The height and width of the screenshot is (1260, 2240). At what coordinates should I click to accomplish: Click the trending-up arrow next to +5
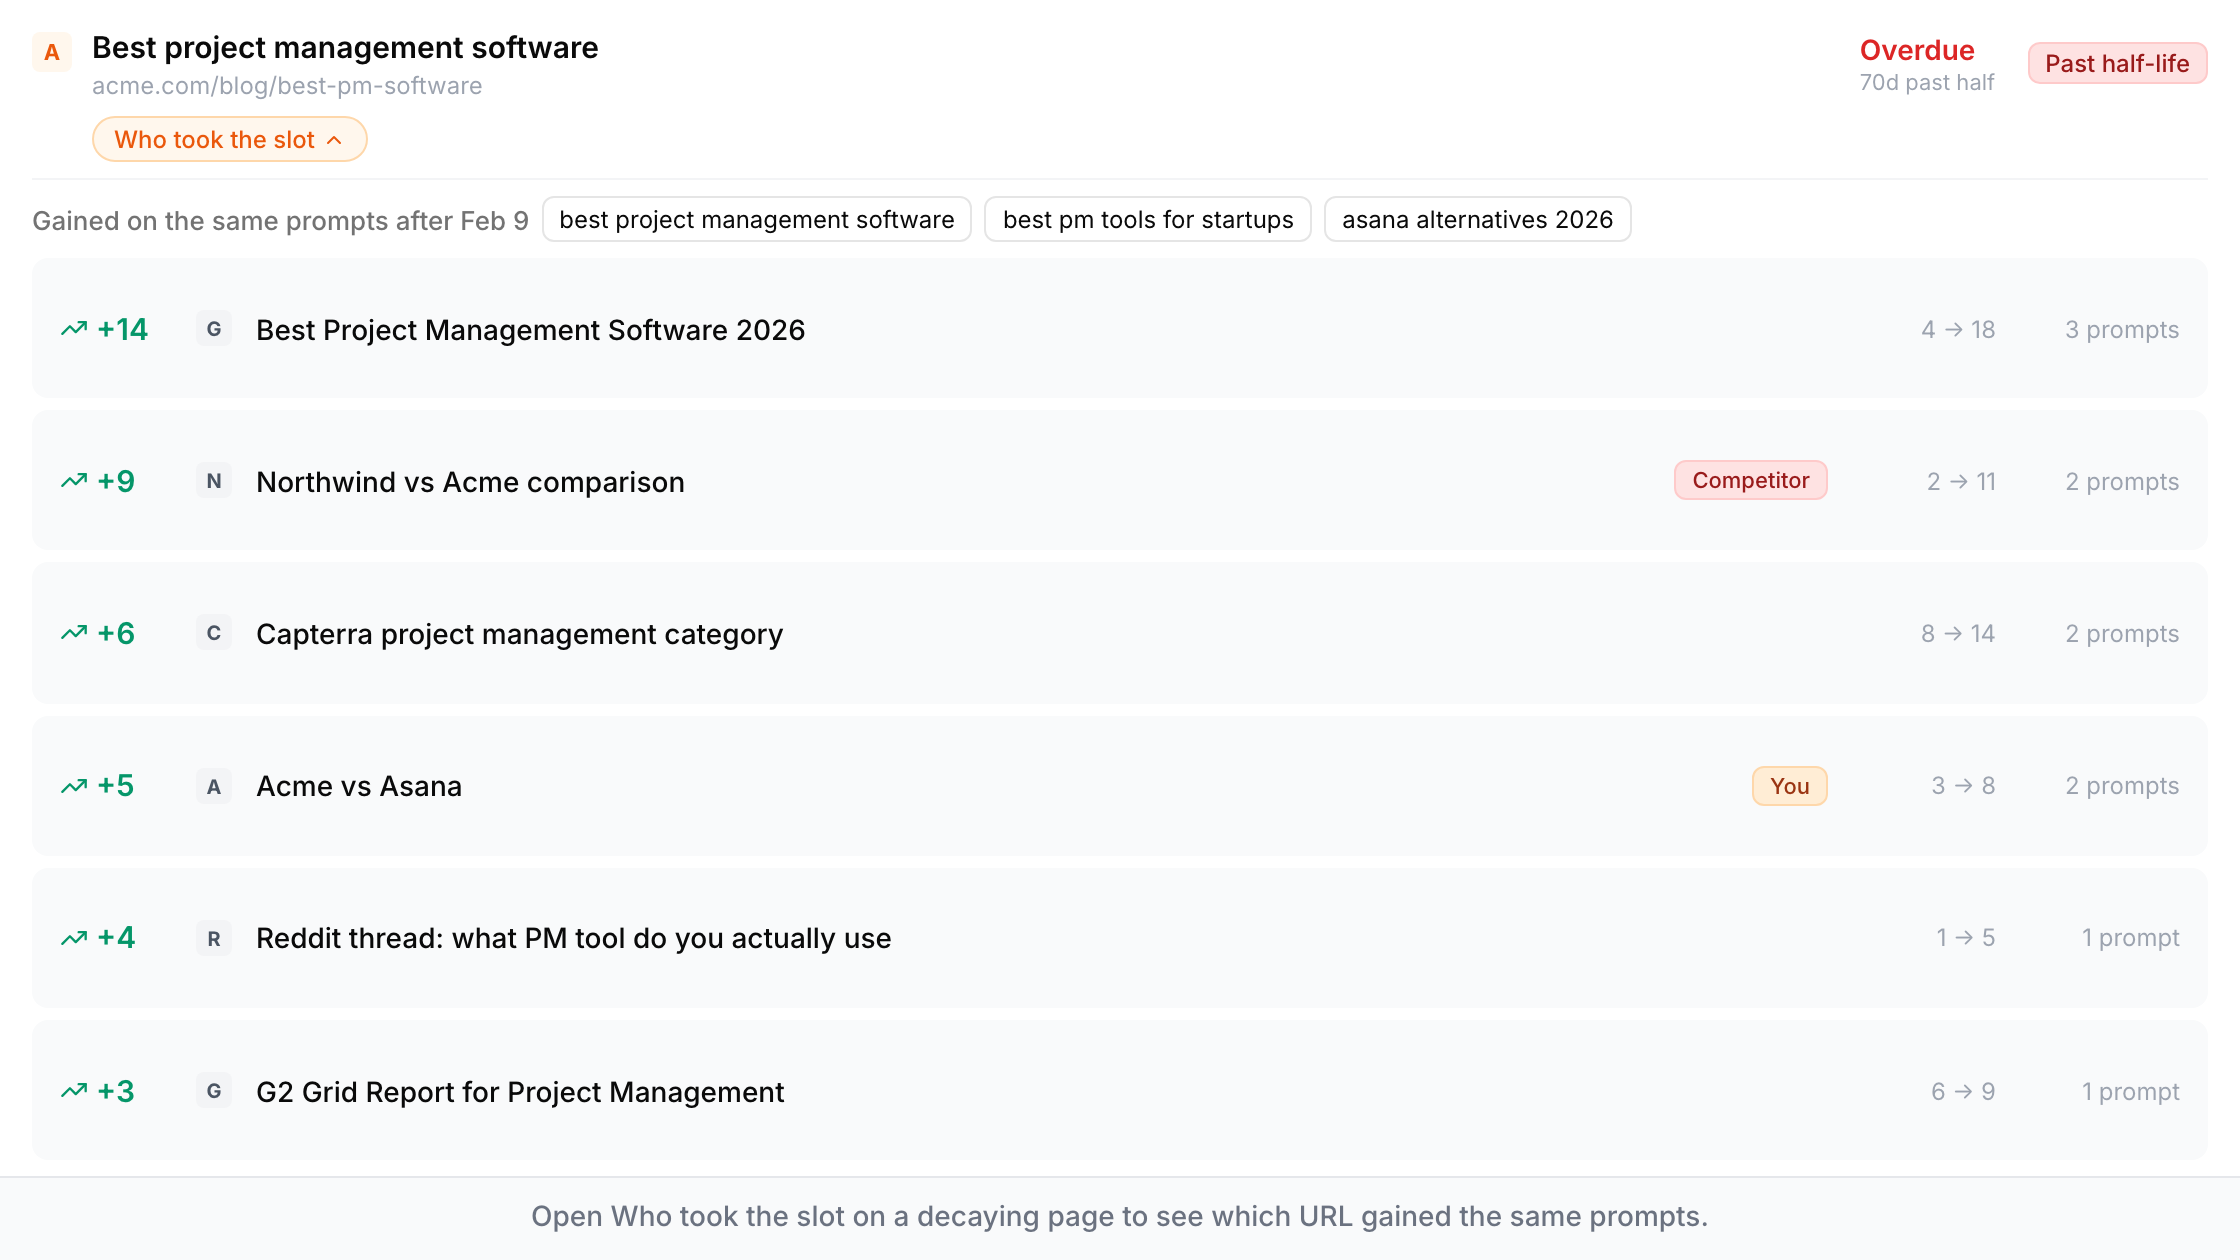click(74, 786)
